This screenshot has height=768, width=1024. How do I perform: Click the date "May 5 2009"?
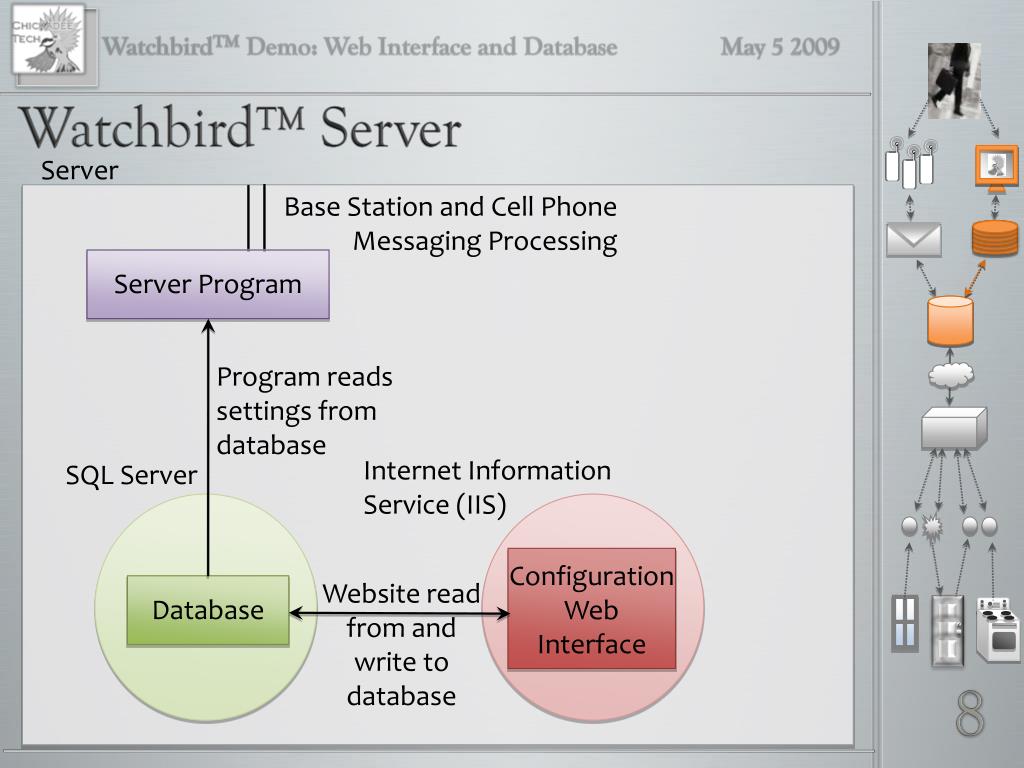point(780,46)
